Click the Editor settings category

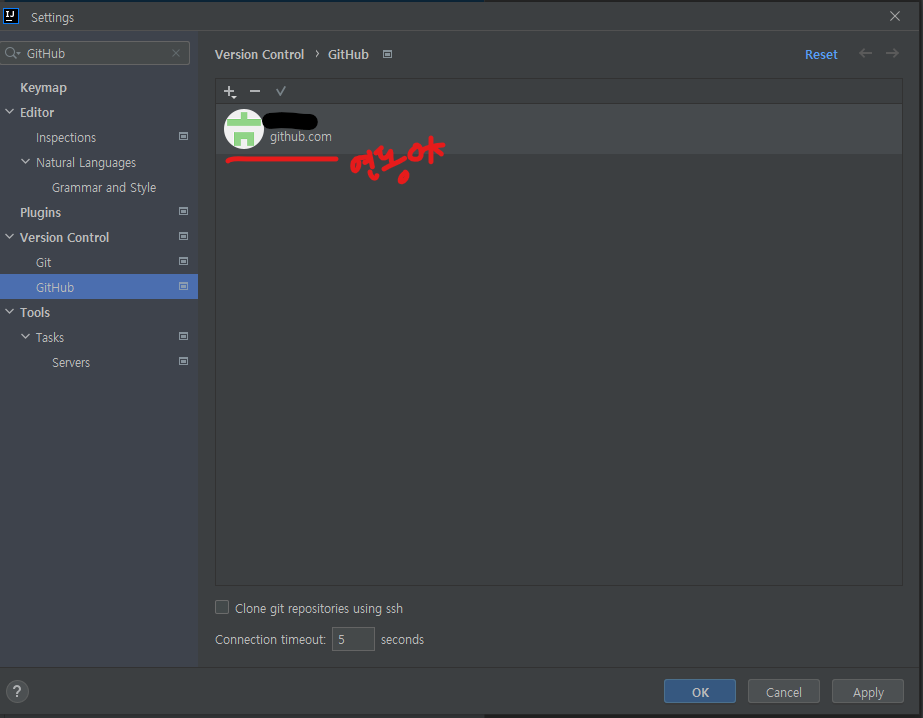(x=37, y=112)
